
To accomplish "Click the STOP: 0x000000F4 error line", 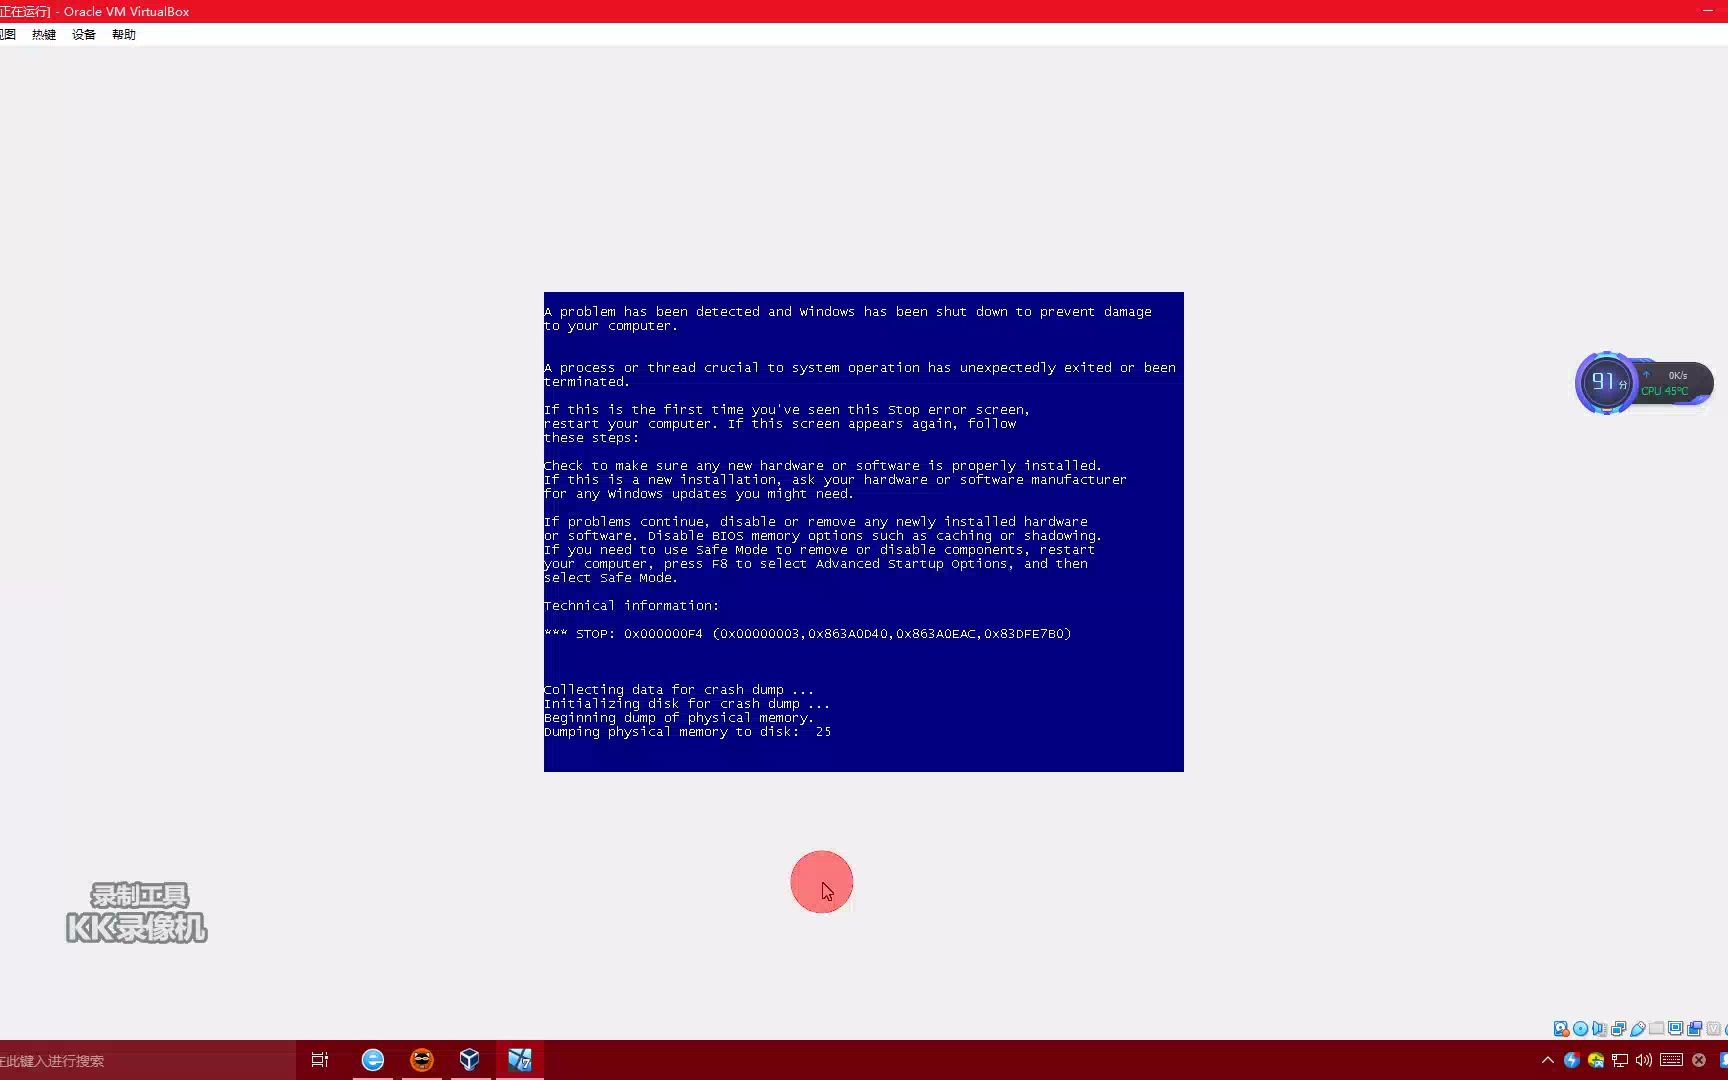I will pyautogui.click(x=808, y=634).
